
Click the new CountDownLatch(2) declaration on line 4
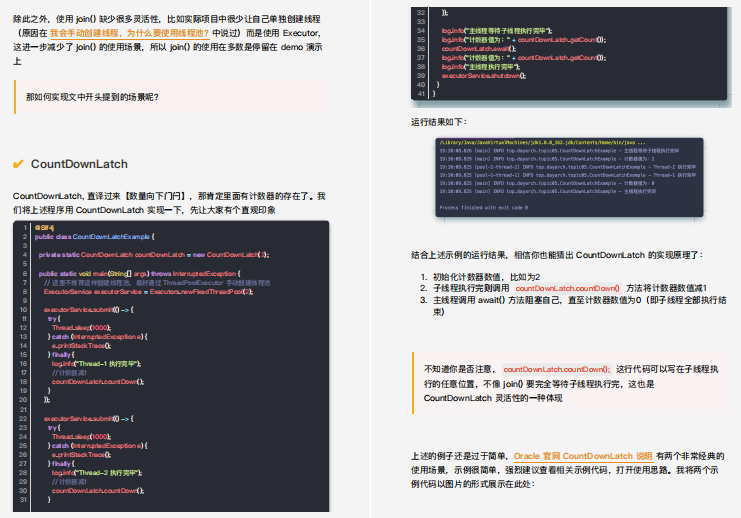coord(154,255)
